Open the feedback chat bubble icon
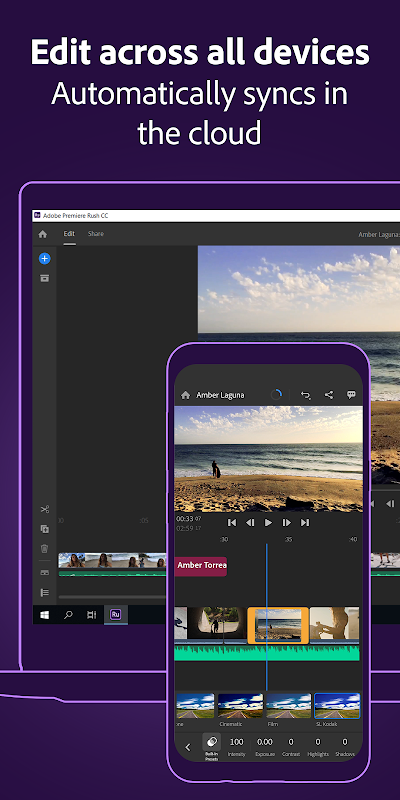 [351, 395]
